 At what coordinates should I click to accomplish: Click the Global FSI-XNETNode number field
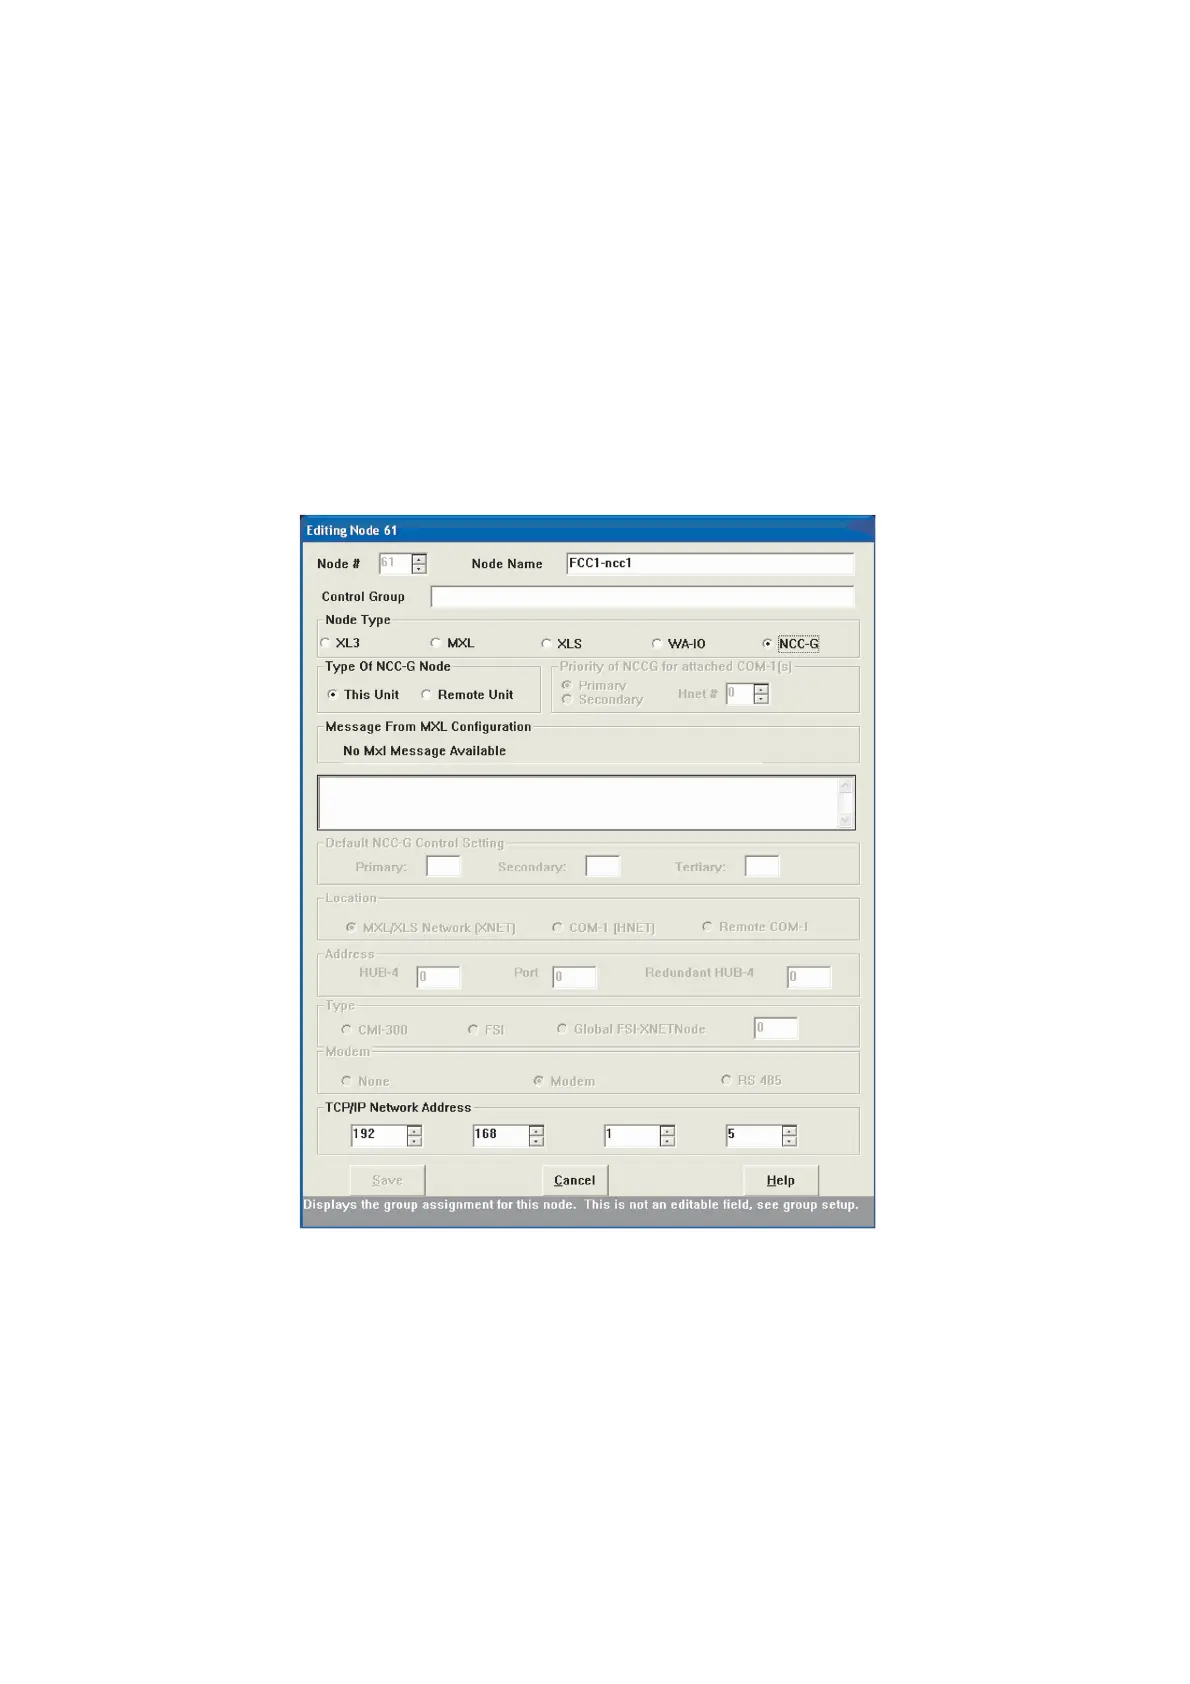coord(776,1028)
